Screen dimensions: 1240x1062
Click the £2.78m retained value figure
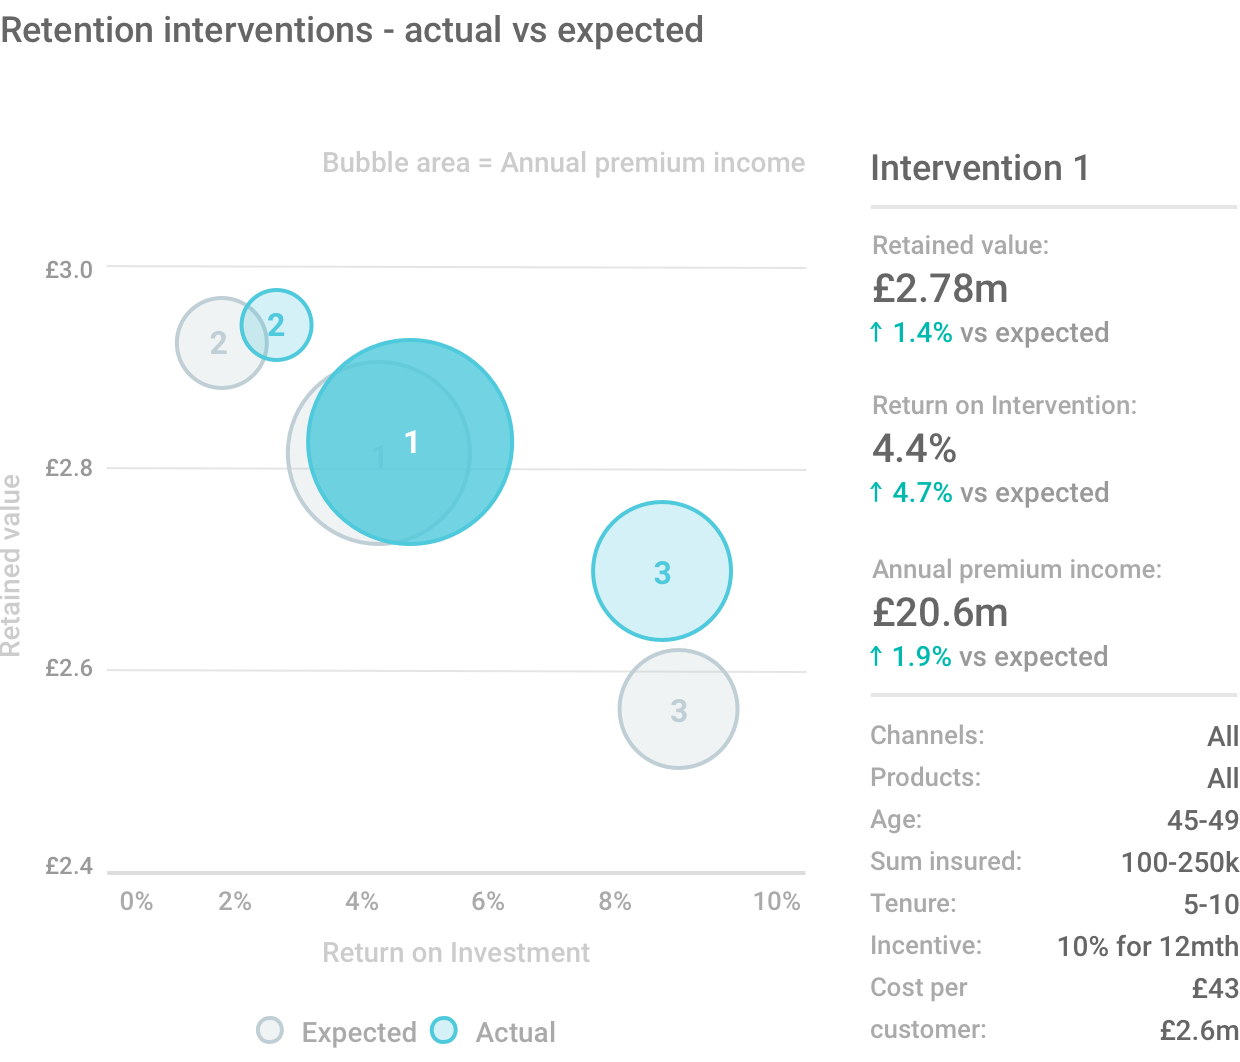940,289
